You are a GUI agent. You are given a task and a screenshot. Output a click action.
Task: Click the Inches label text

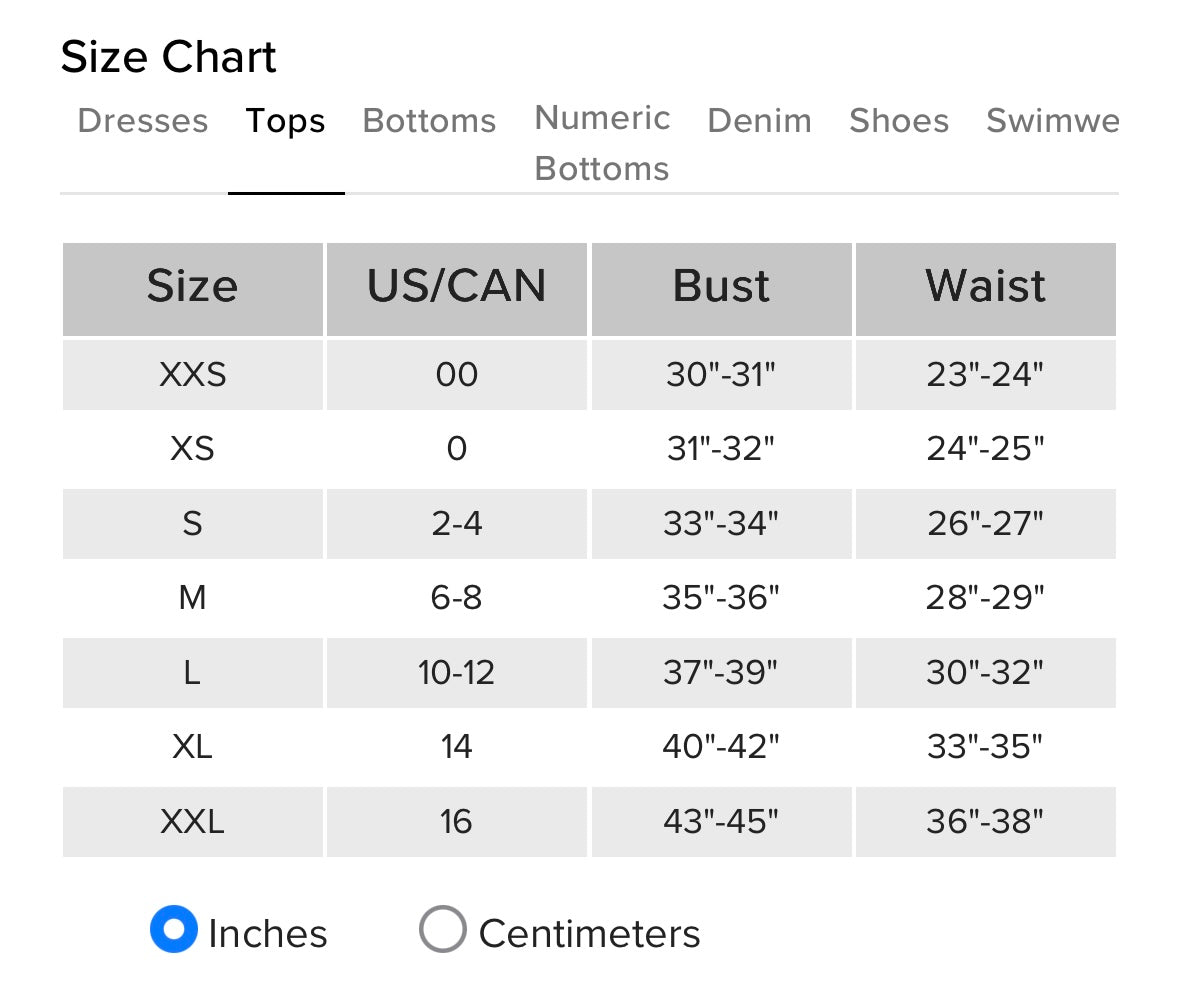coord(268,934)
